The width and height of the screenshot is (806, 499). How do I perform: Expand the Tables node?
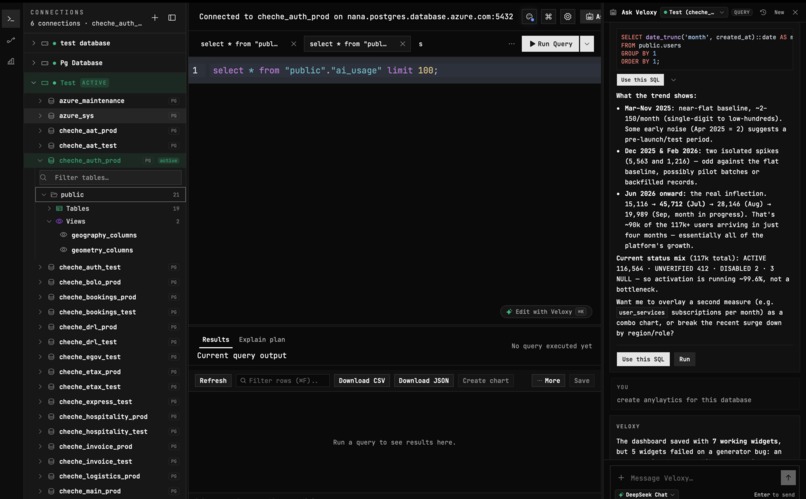pos(49,208)
